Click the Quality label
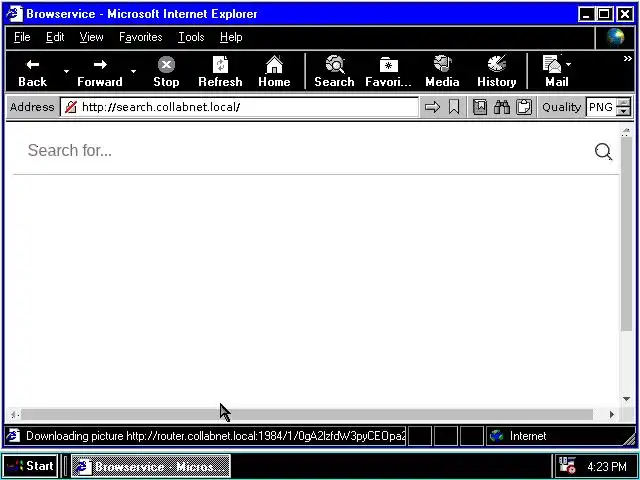 pos(561,107)
